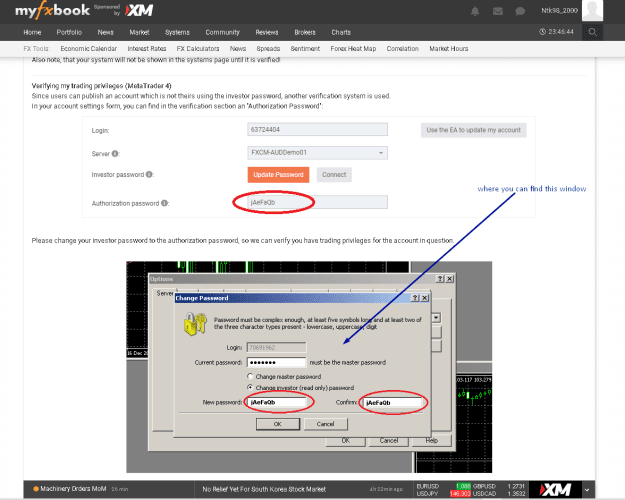Viewport: 625px width, 500px height.
Task: Open Forex Heat Map tool link
Action: tap(353, 49)
